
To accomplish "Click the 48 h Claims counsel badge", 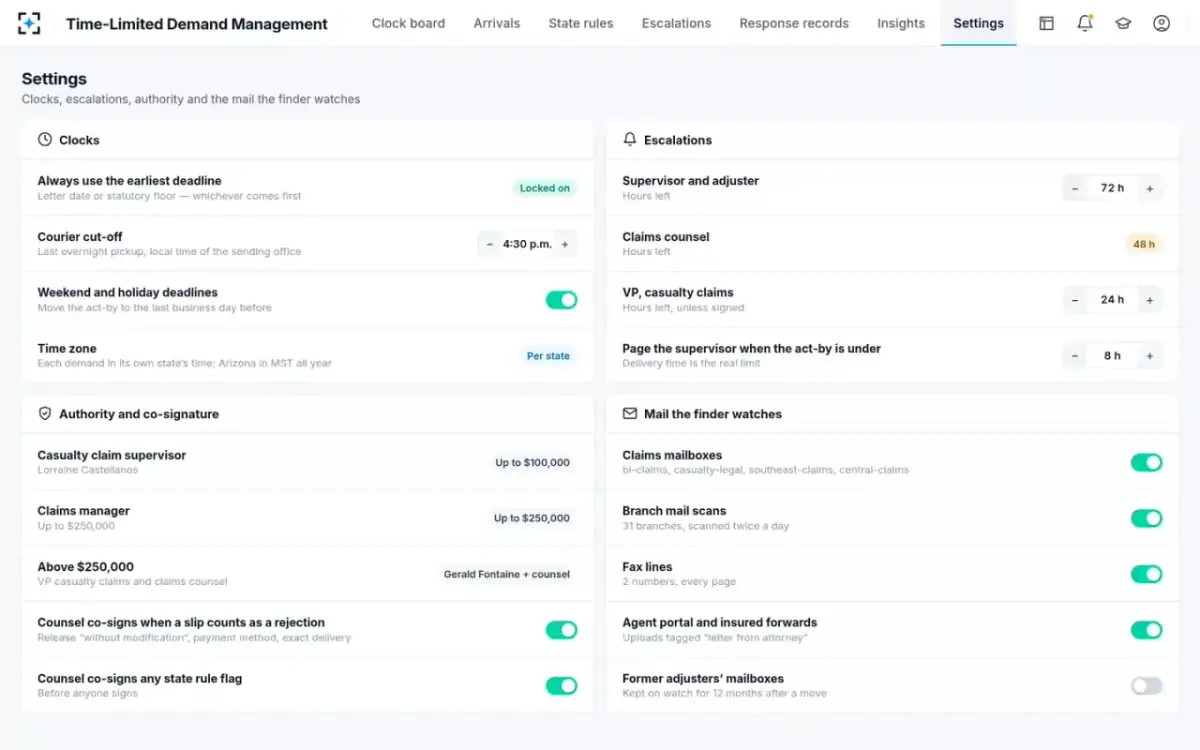I will tap(1144, 244).
